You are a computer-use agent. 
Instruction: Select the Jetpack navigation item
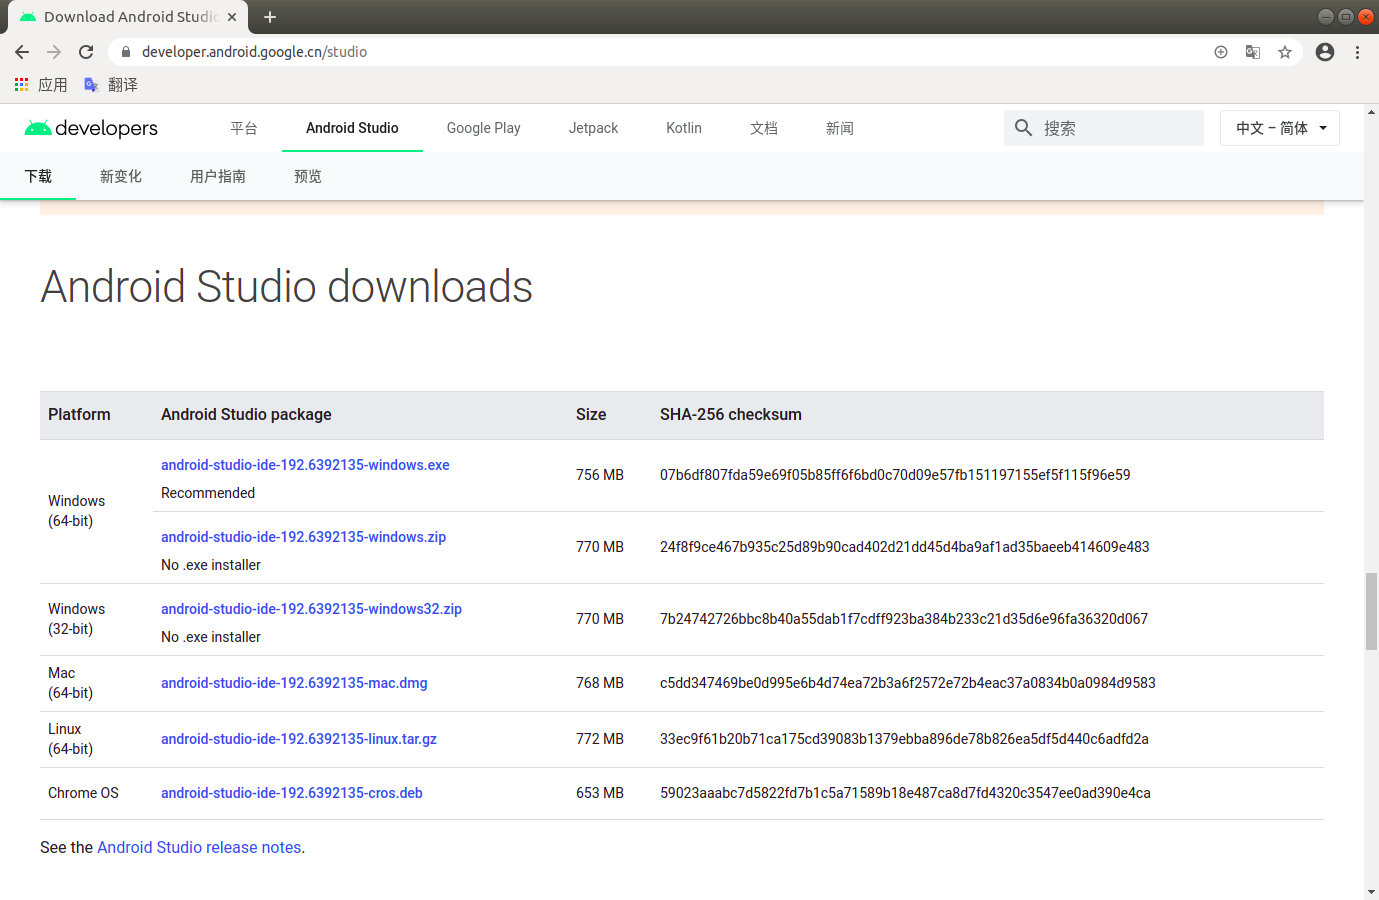[x=593, y=128]
